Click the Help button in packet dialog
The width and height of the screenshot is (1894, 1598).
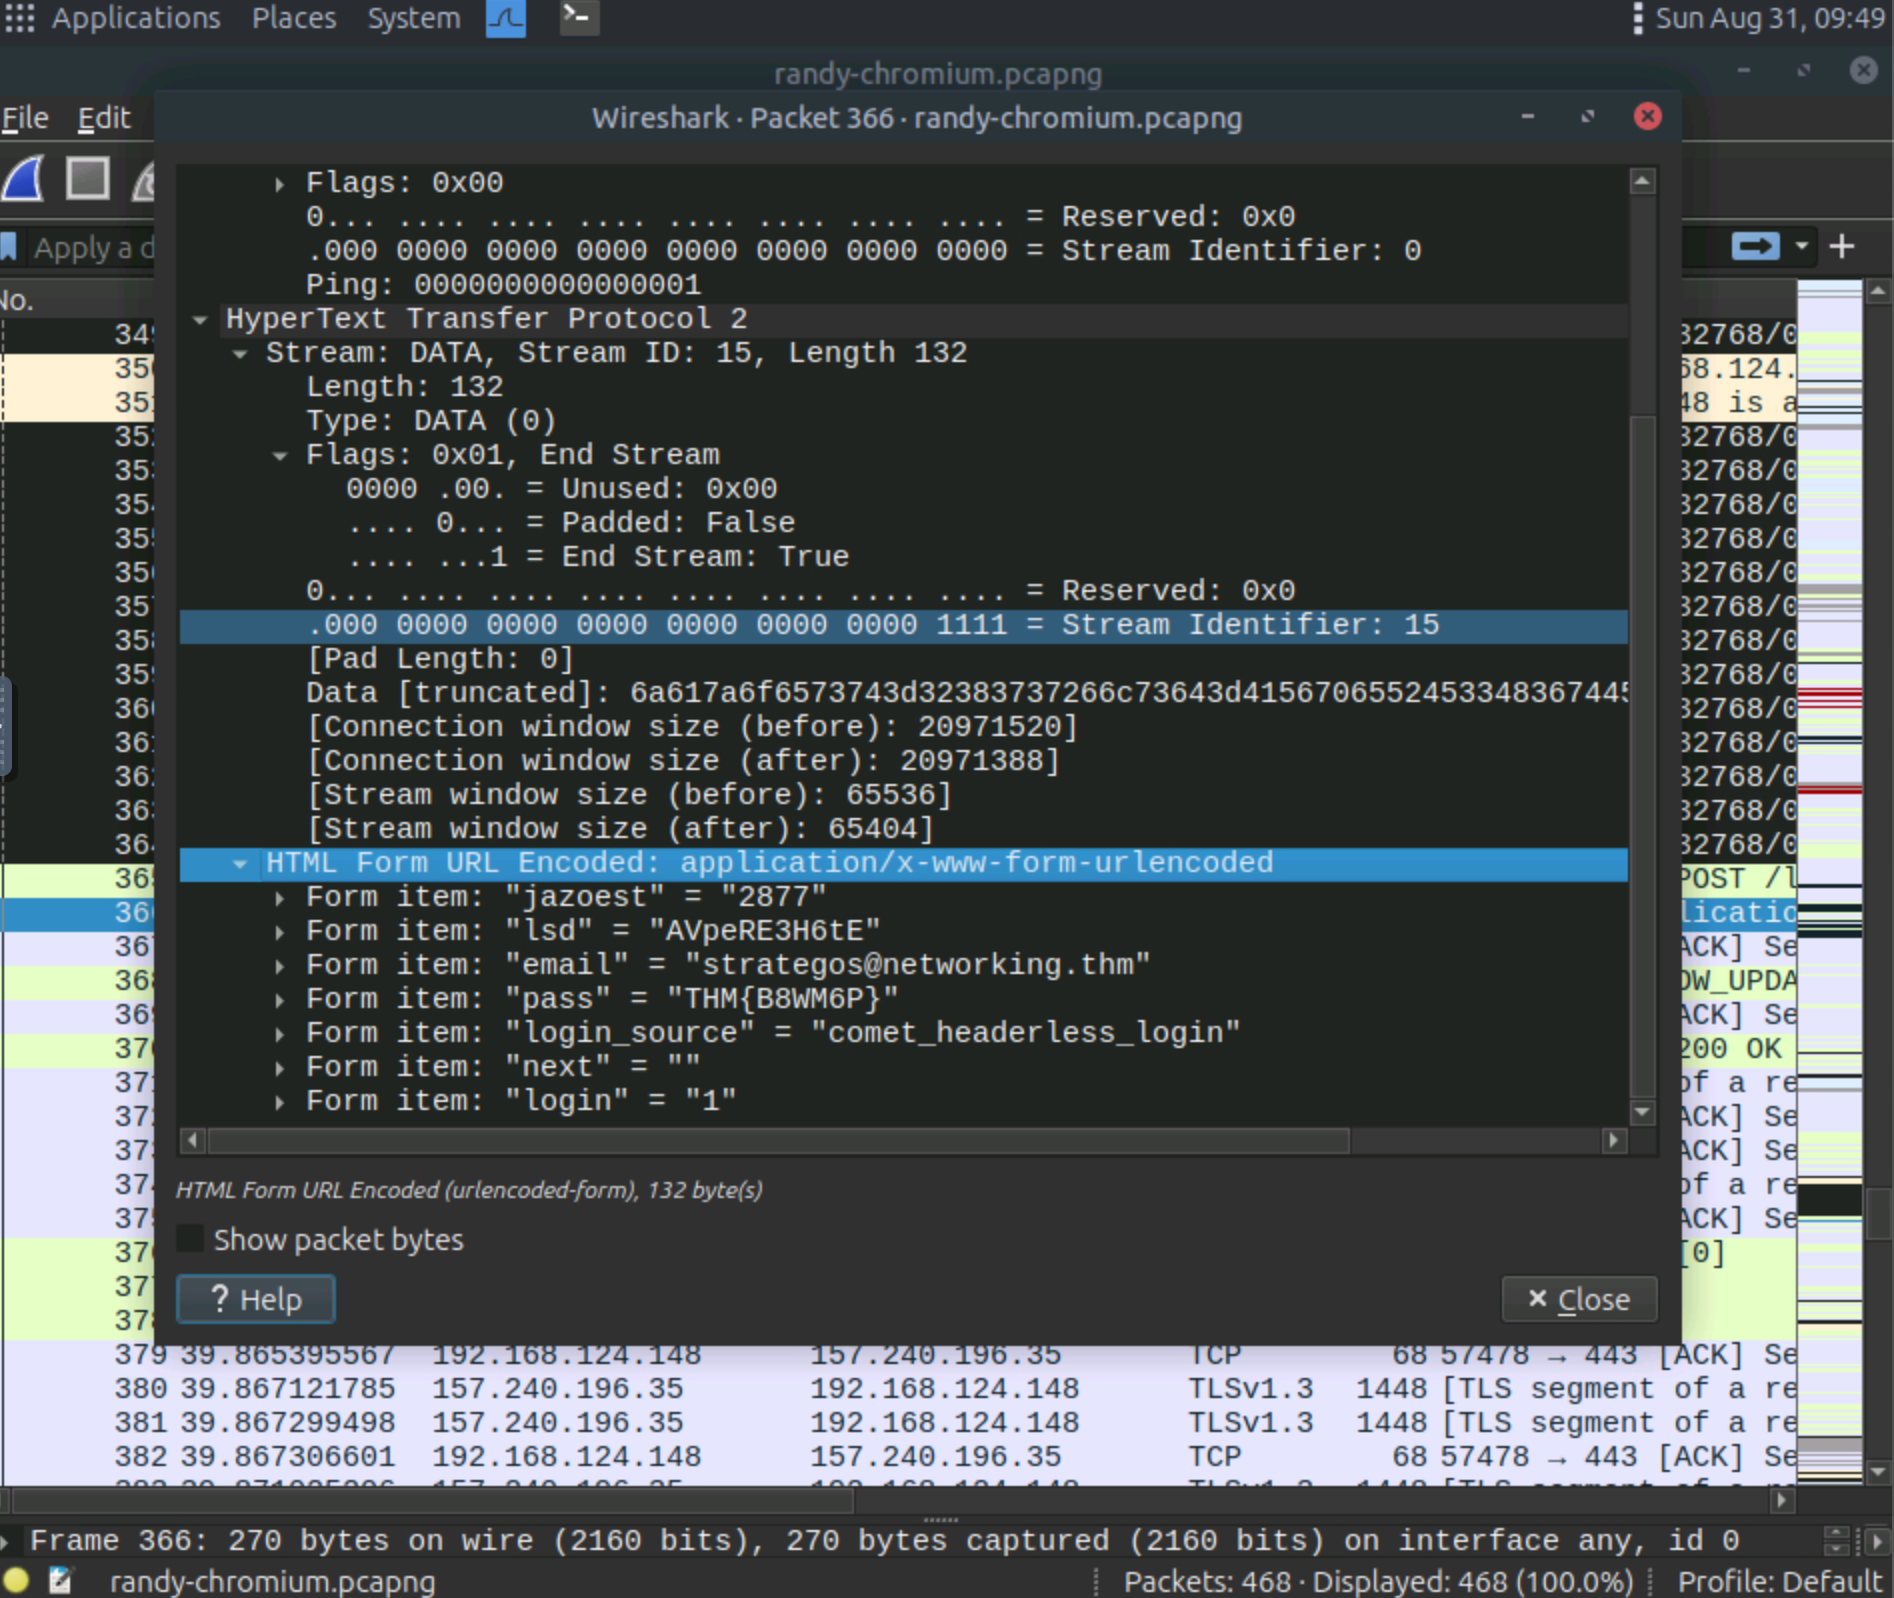point(256,1299)
